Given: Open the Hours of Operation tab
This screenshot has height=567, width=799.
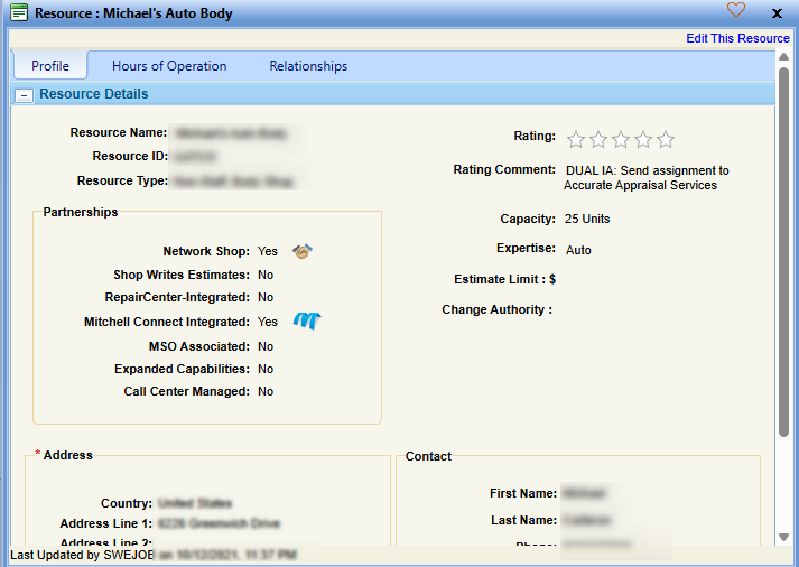Looking at the screenshot, I should coord(169,67).
